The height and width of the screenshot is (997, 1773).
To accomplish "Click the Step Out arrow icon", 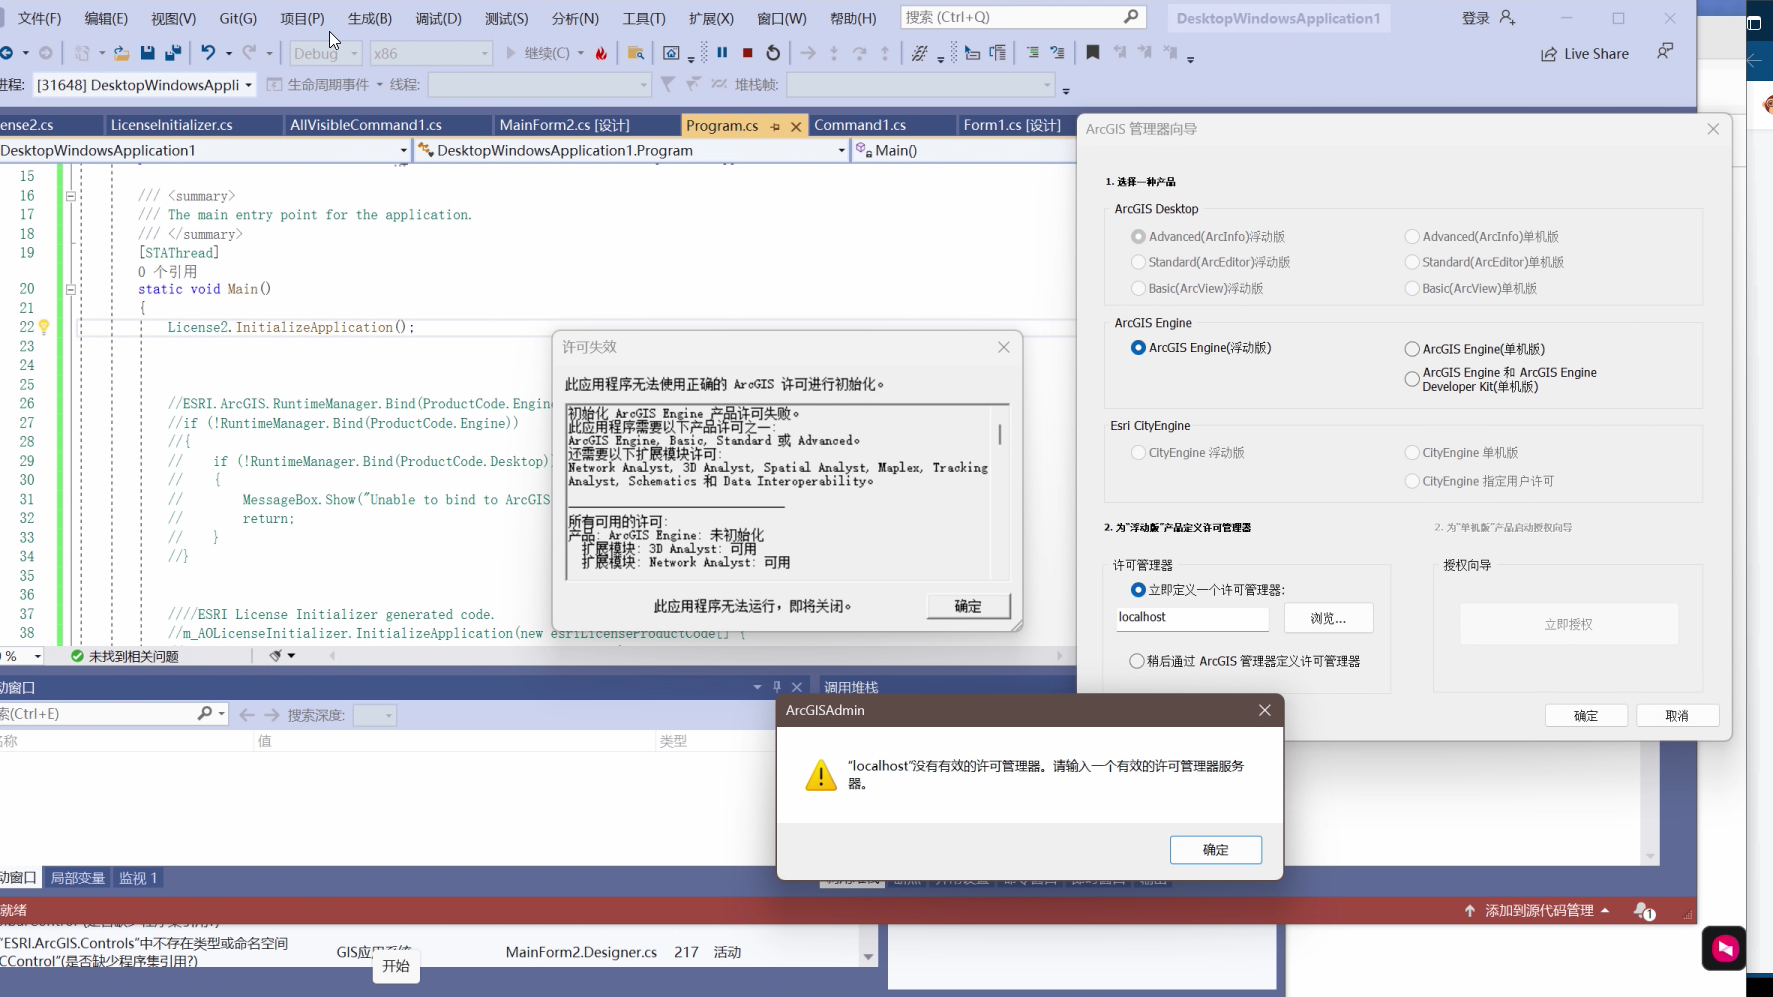I will click(885, 53).
